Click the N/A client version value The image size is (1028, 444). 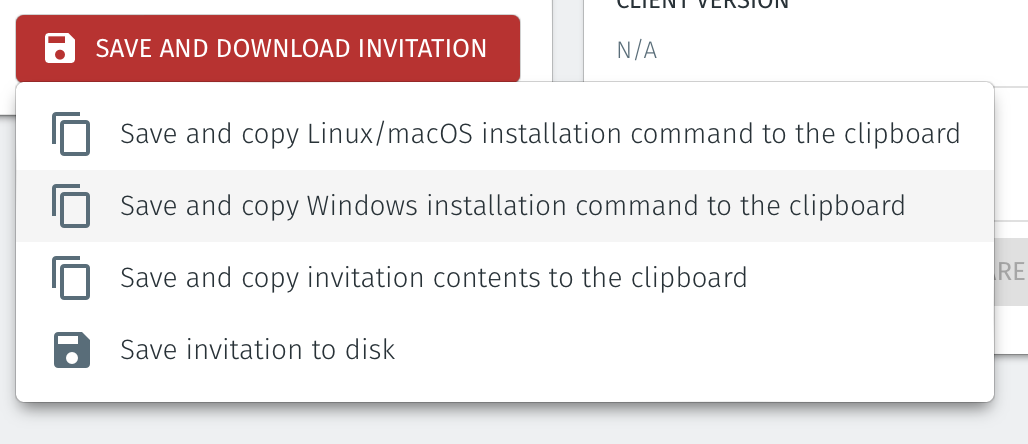tap(636, 50)
